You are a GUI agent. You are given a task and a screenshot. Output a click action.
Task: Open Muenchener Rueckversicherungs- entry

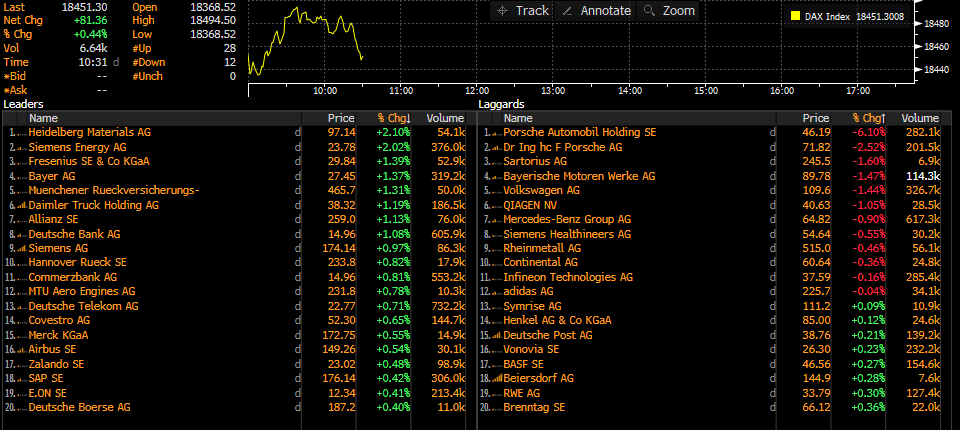coord(114,190)
